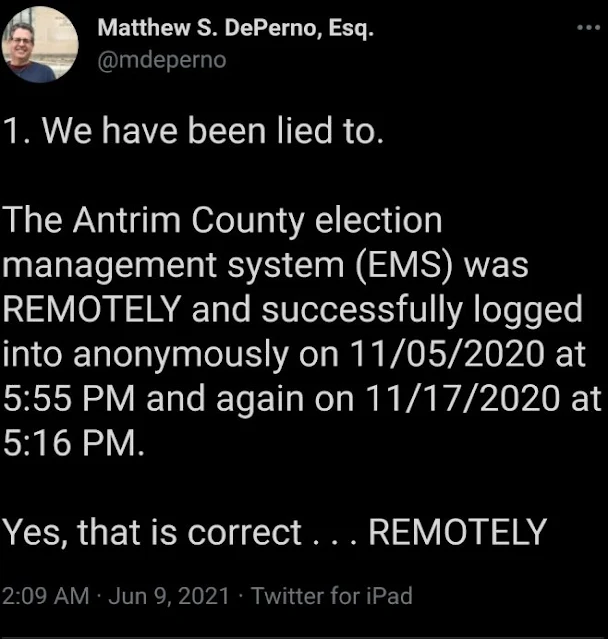The height and width of the screenshot is (639, 608).
Task: Select the first capitalized 'REMOTELY' in the paragraph
Action: (x=93, y=309)
